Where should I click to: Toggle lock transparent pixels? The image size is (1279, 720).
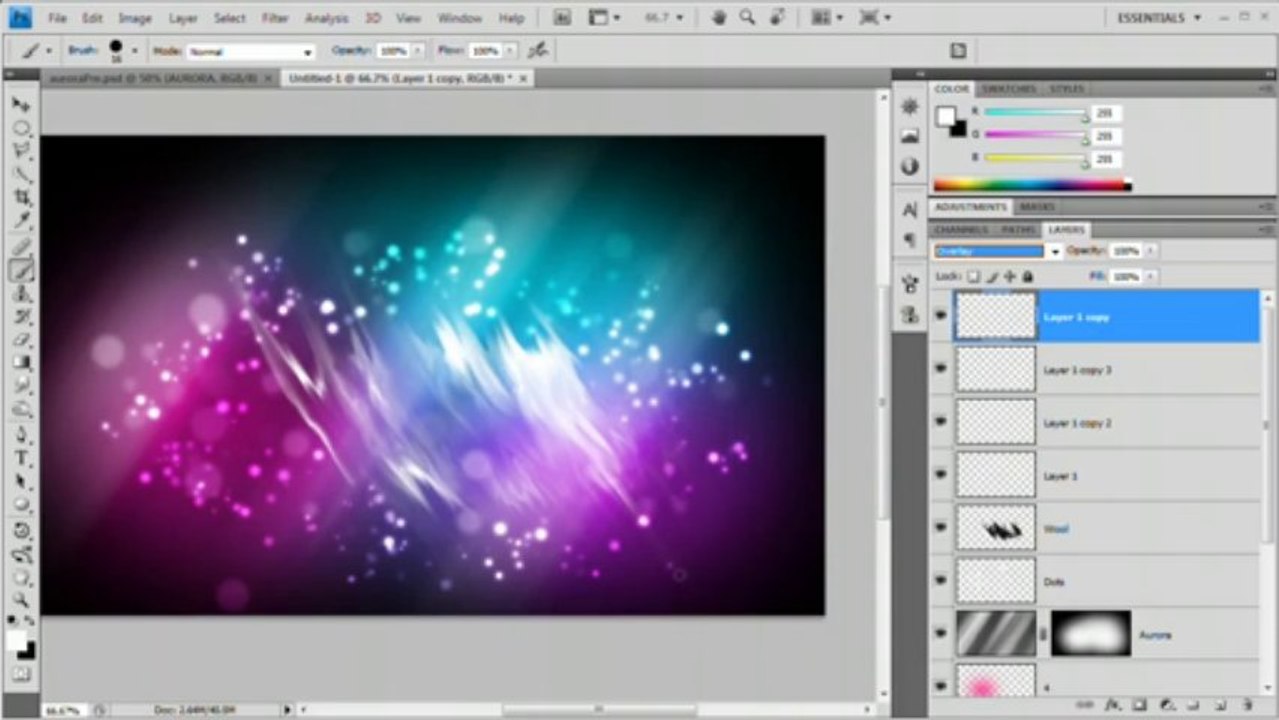pyautogui.click(x=974, y=276)
